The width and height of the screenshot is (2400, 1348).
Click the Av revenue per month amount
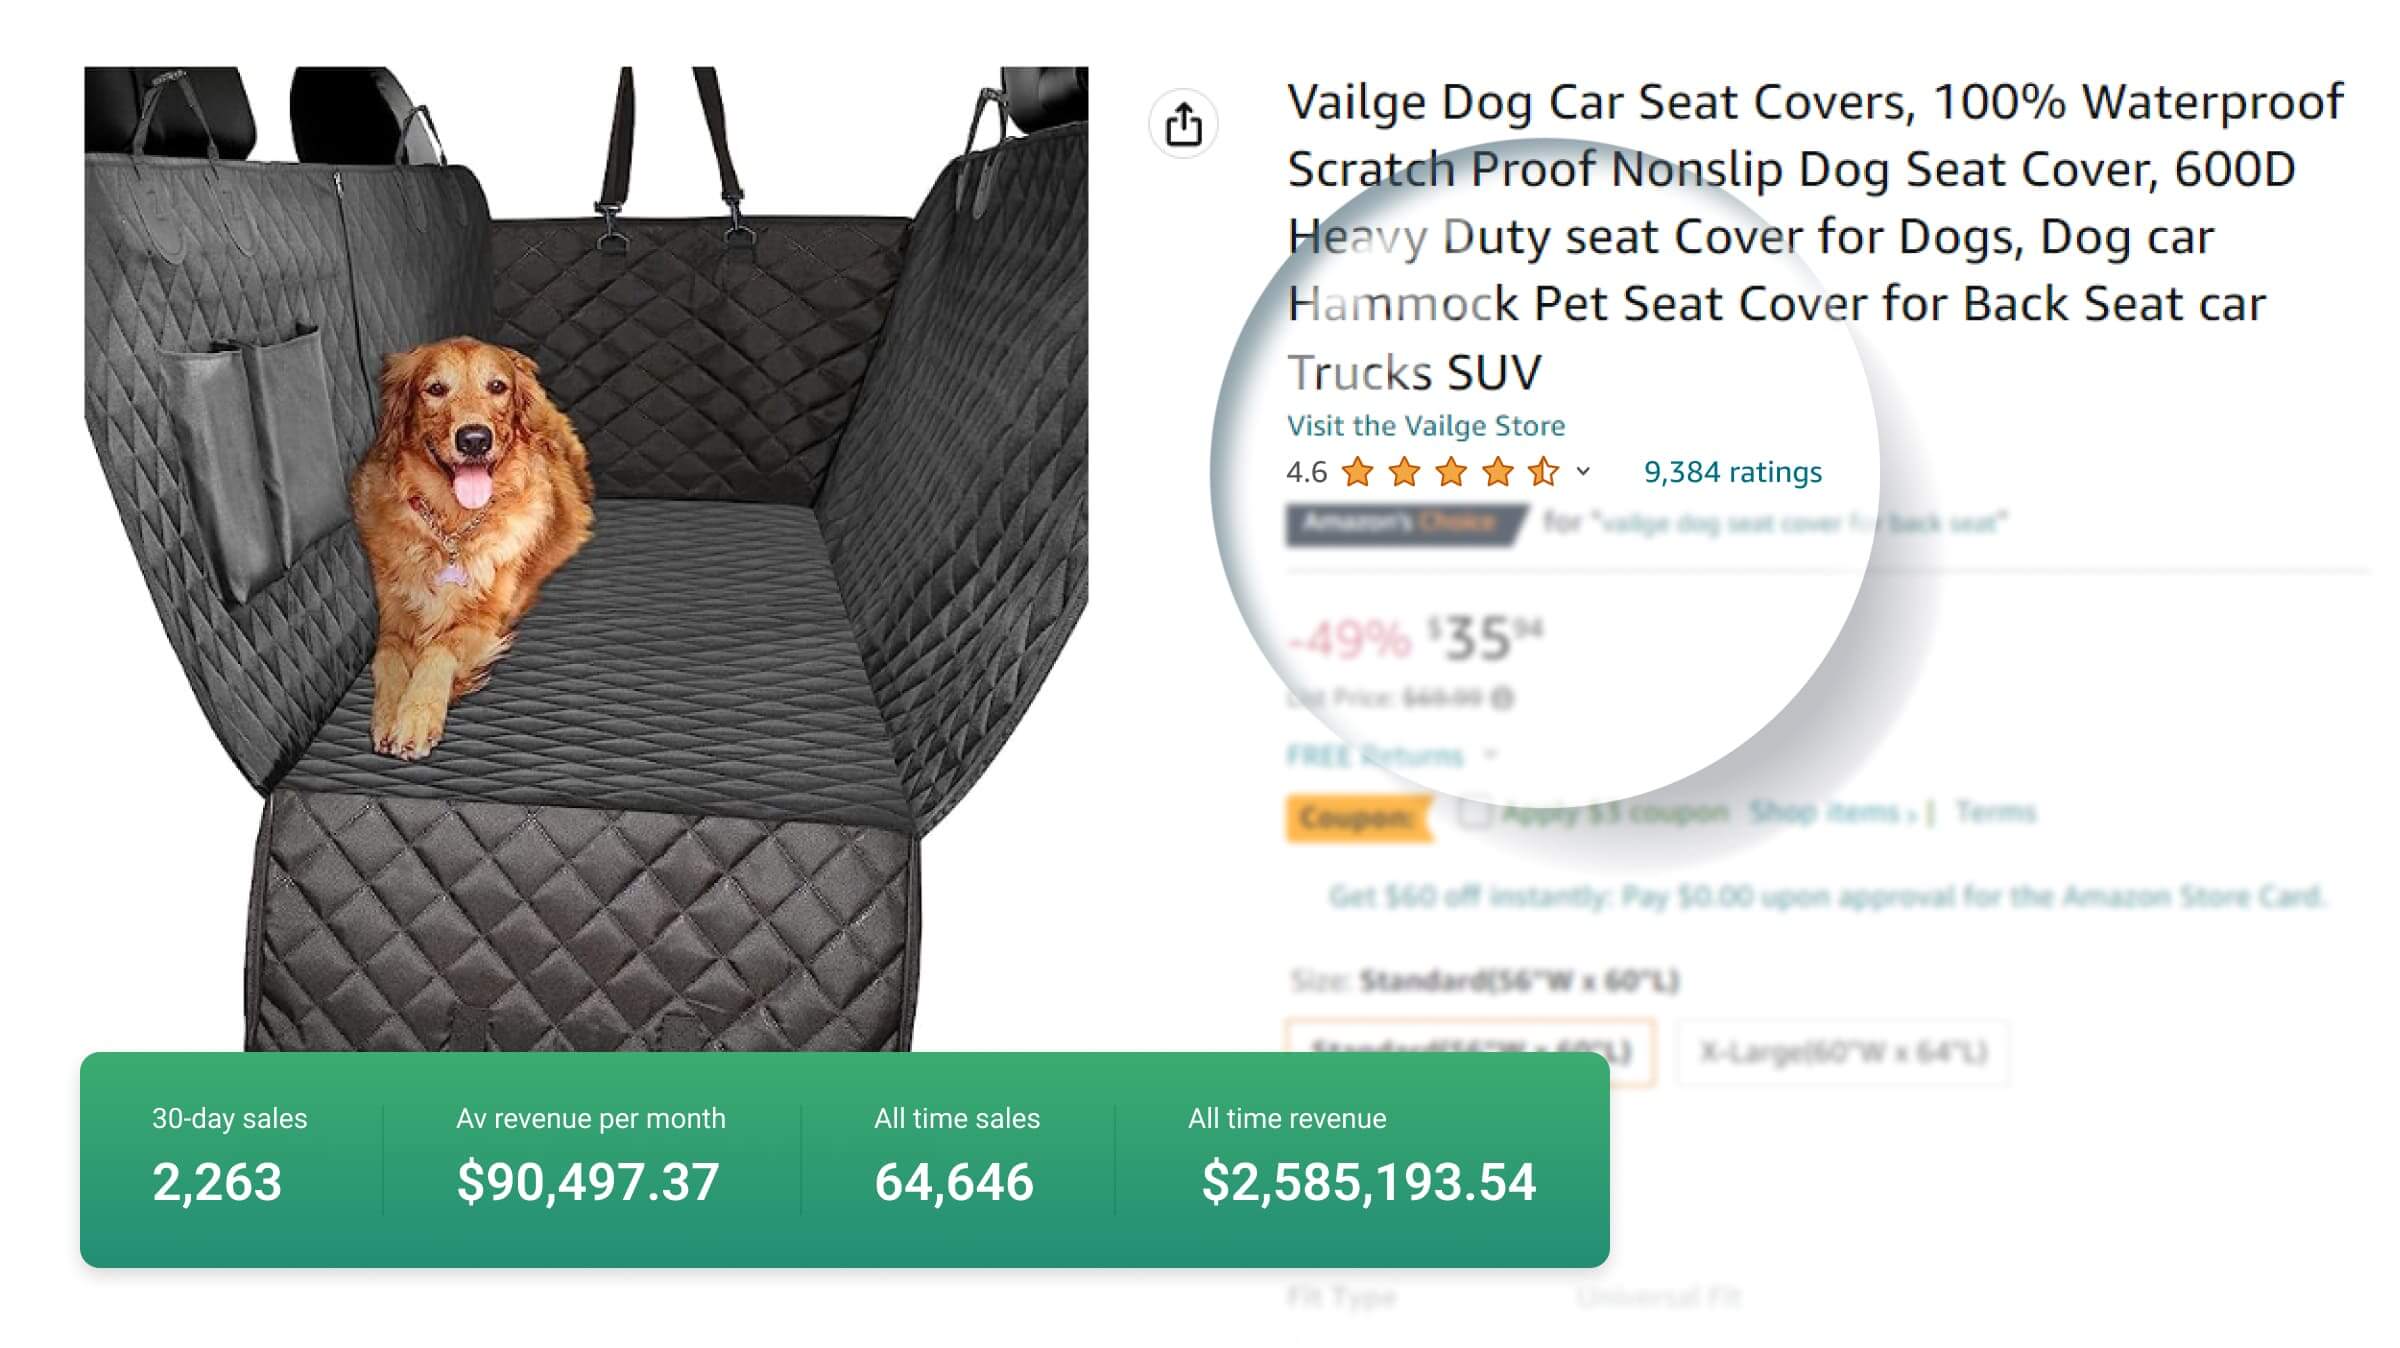coord(588,1182)
